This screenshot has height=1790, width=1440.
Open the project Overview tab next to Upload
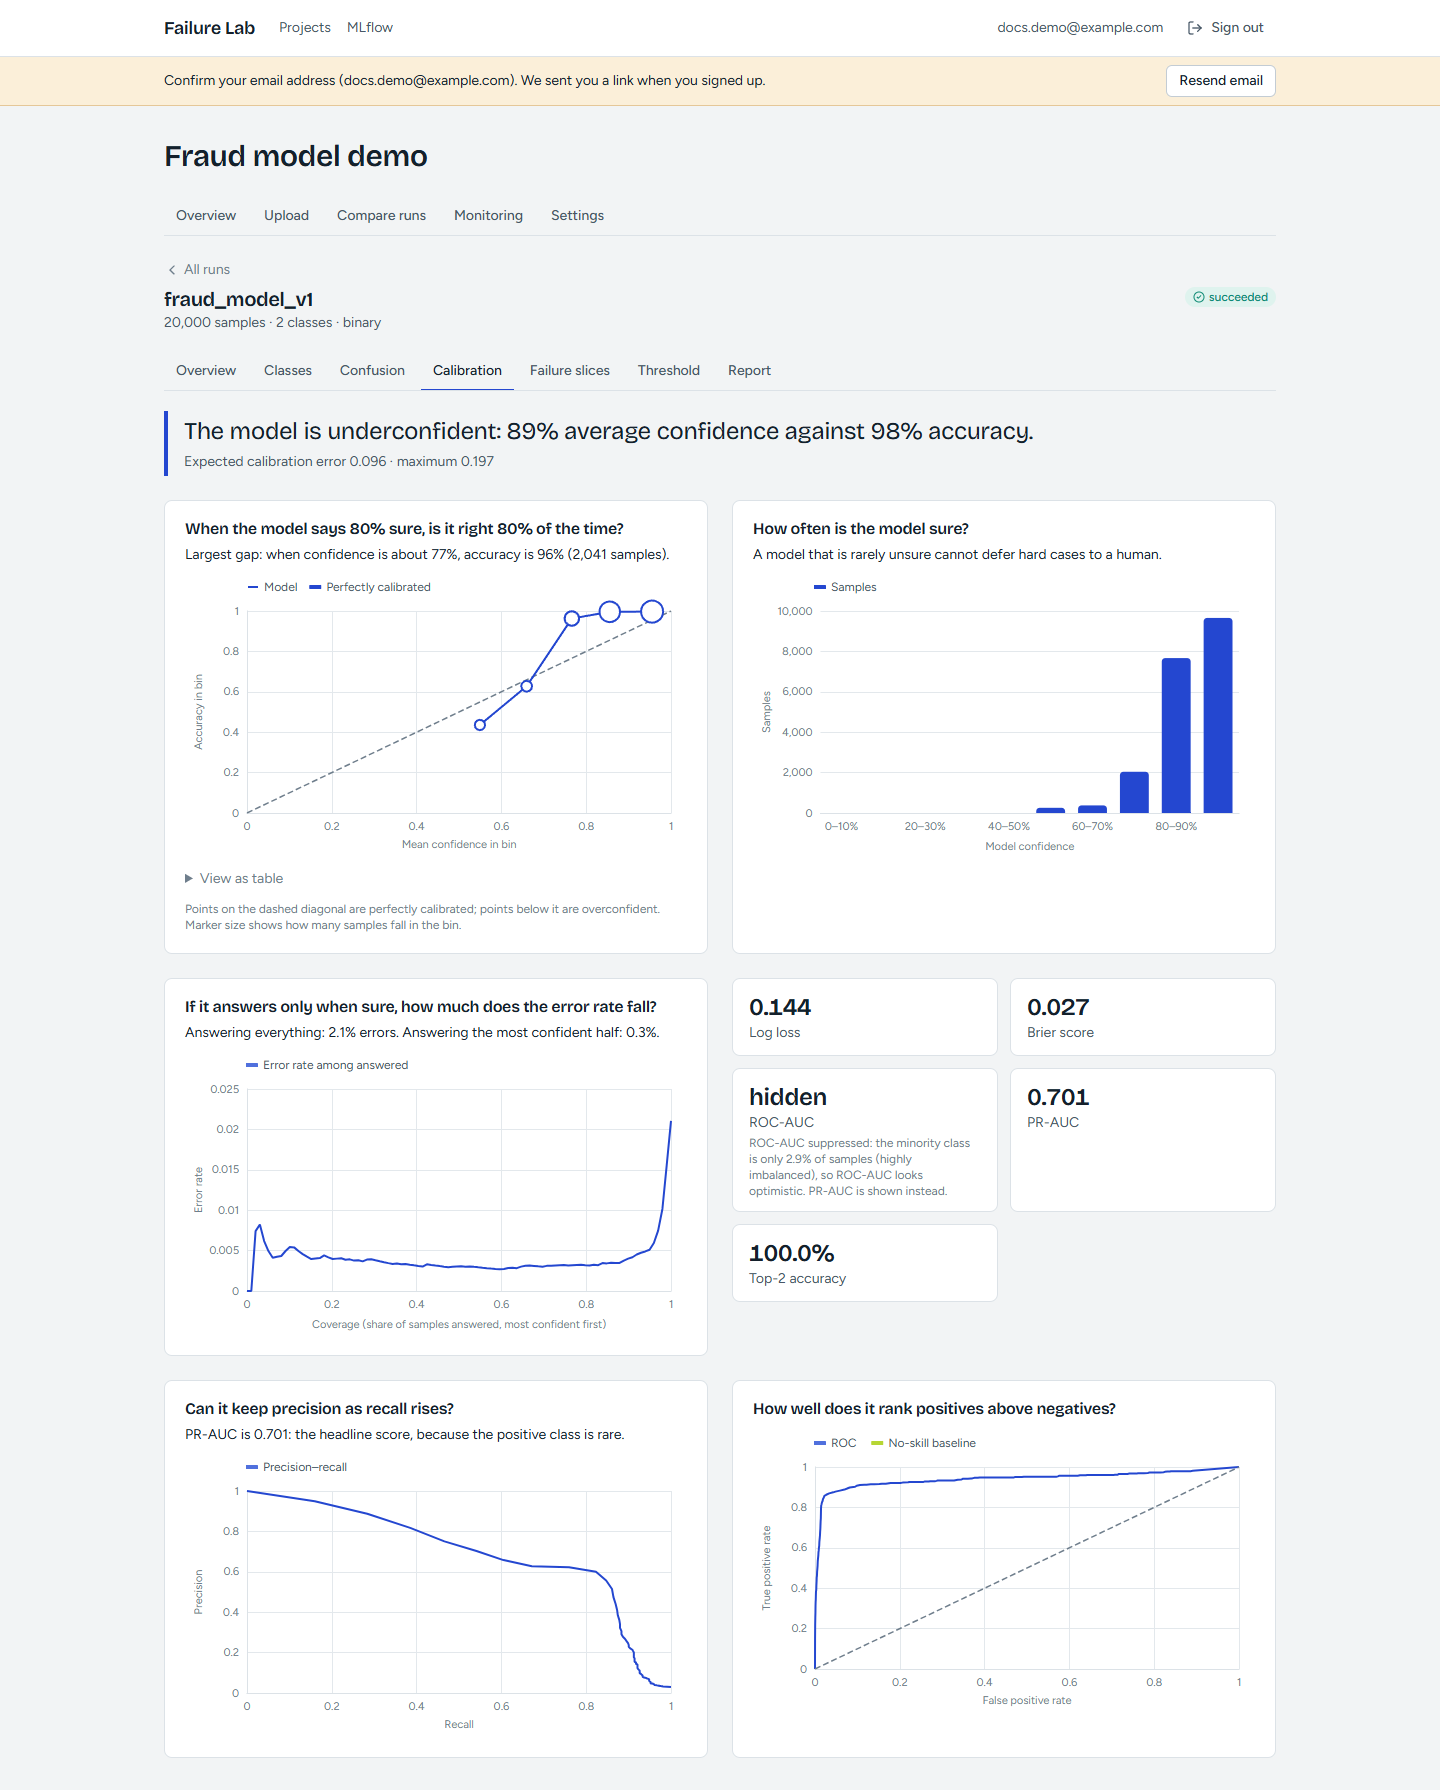(206, 216)
